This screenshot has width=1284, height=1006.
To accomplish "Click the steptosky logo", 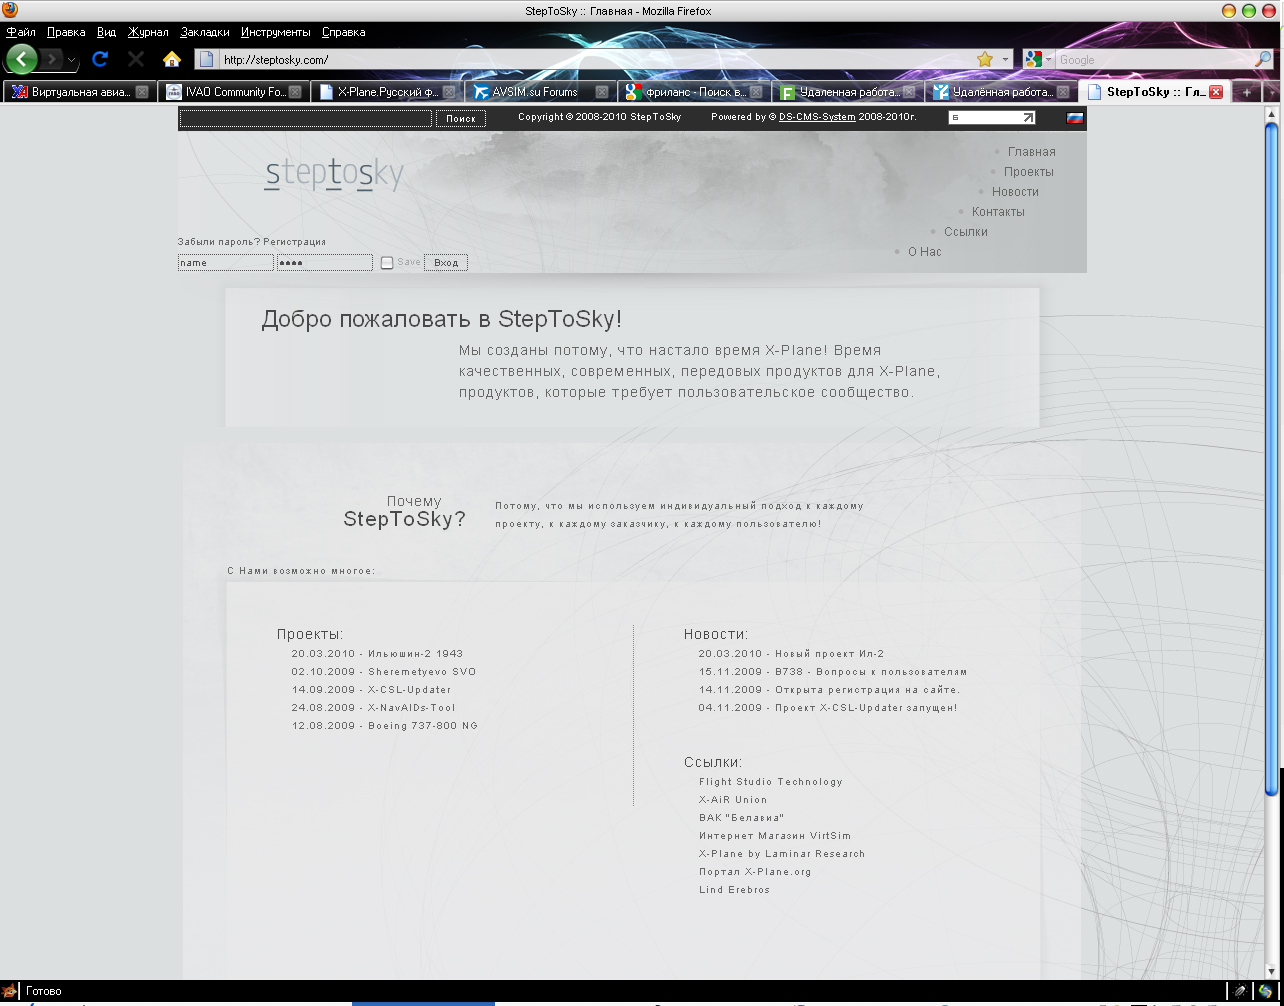I will point(334,174).
